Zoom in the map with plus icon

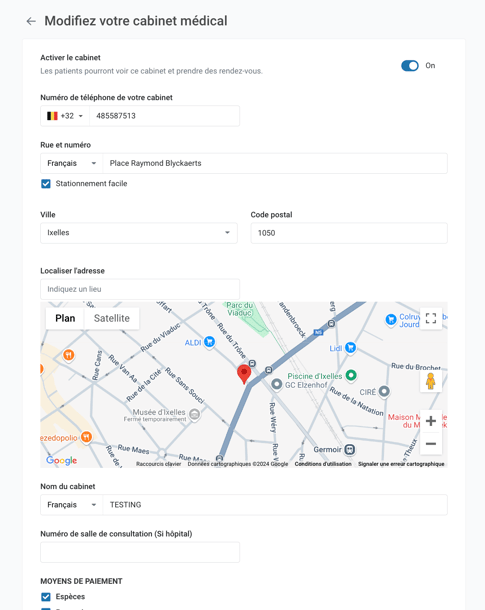point(431,421)
